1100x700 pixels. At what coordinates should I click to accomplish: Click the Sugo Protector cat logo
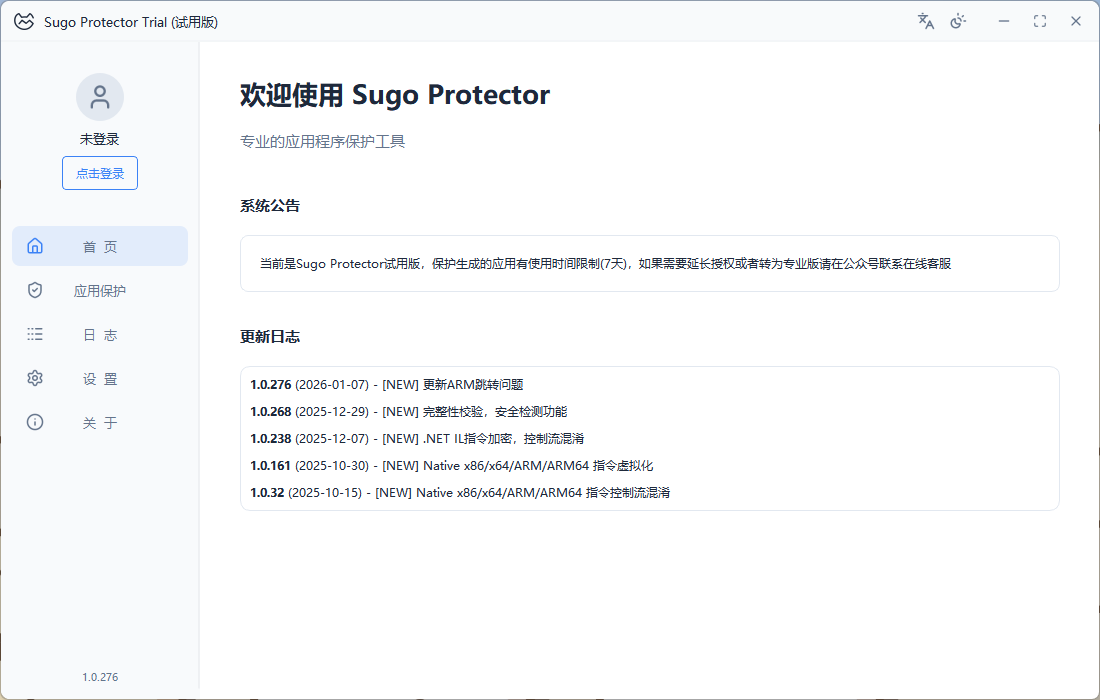(23, 21)
